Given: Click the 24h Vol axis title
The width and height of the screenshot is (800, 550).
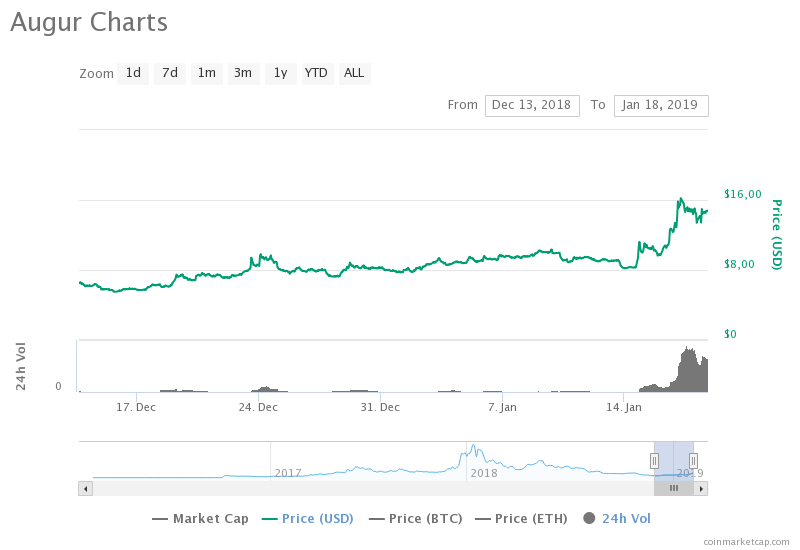Looking at the screenshot, I should point(20,366).
